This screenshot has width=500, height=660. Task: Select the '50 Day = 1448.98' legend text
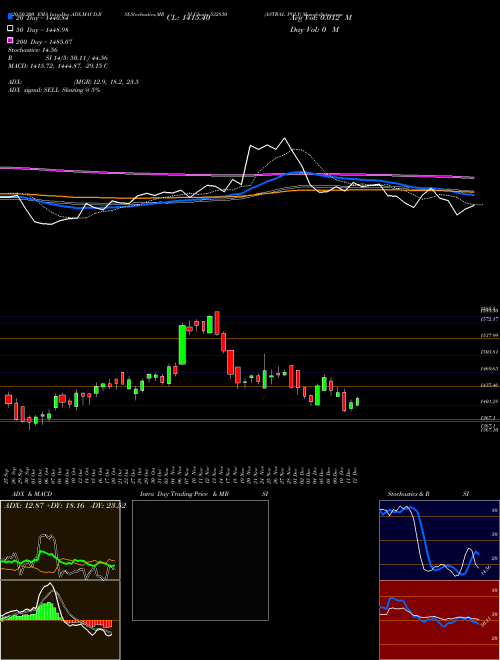coord(42,30)
